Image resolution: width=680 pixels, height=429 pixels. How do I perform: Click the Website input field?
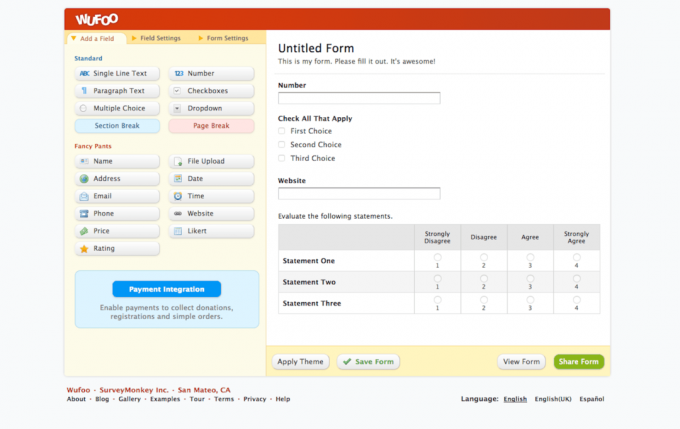tap(359, 193)
